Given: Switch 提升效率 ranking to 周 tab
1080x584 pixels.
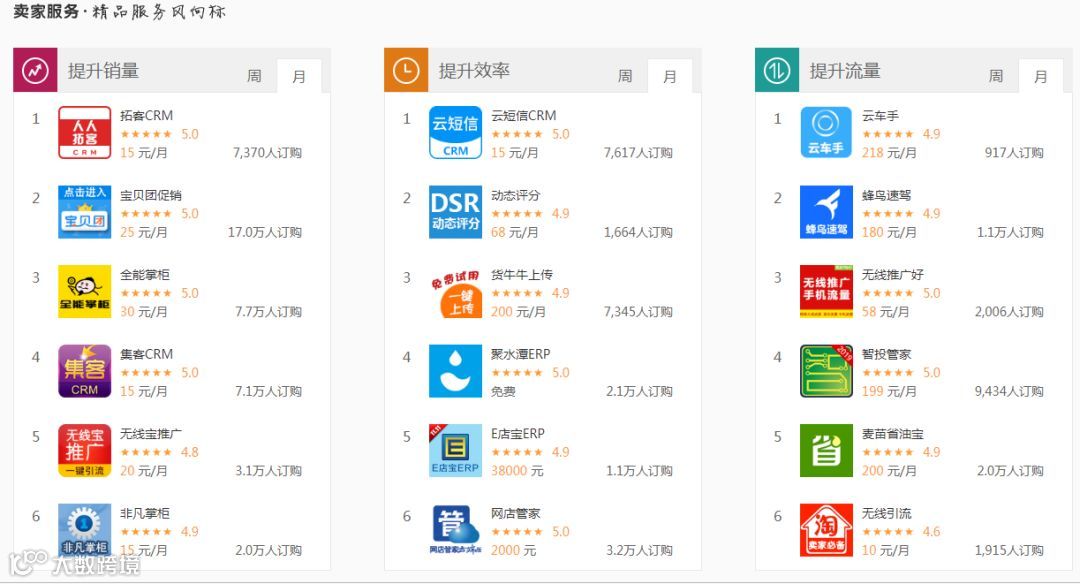Looking at the screenshot, I should click(x=625, y=76).
